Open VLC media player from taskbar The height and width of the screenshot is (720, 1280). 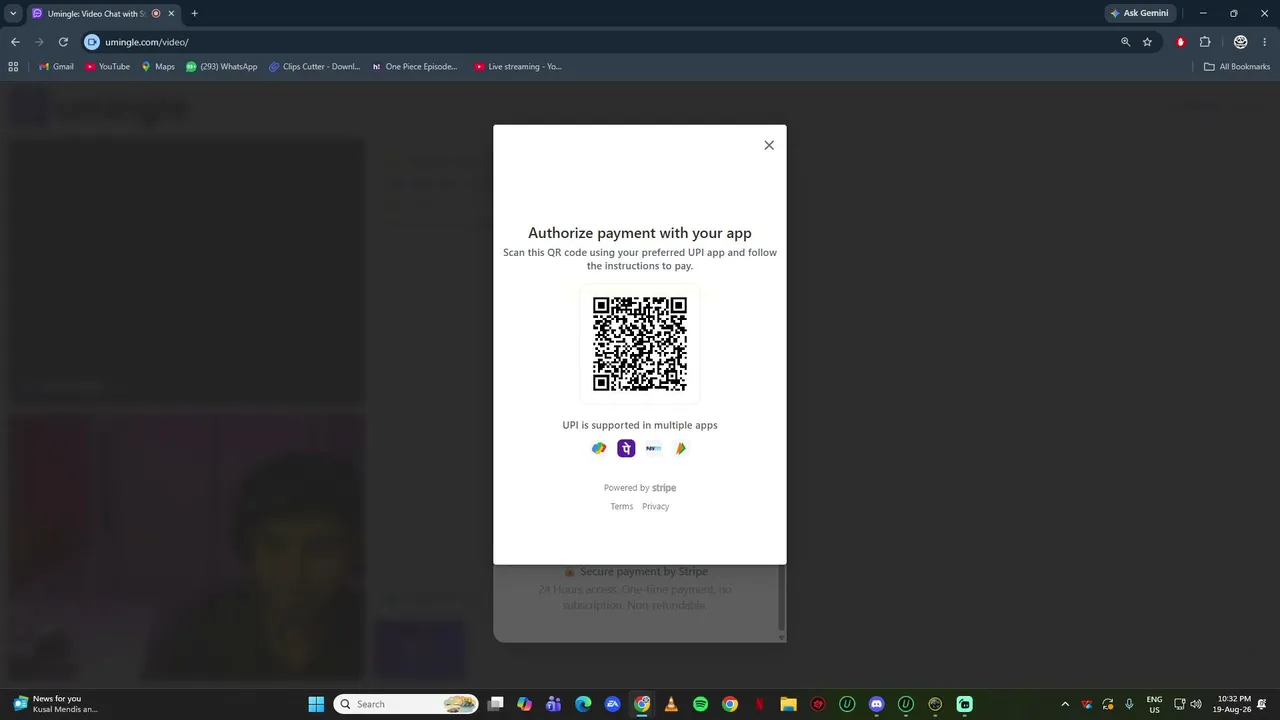click(671, 704)
